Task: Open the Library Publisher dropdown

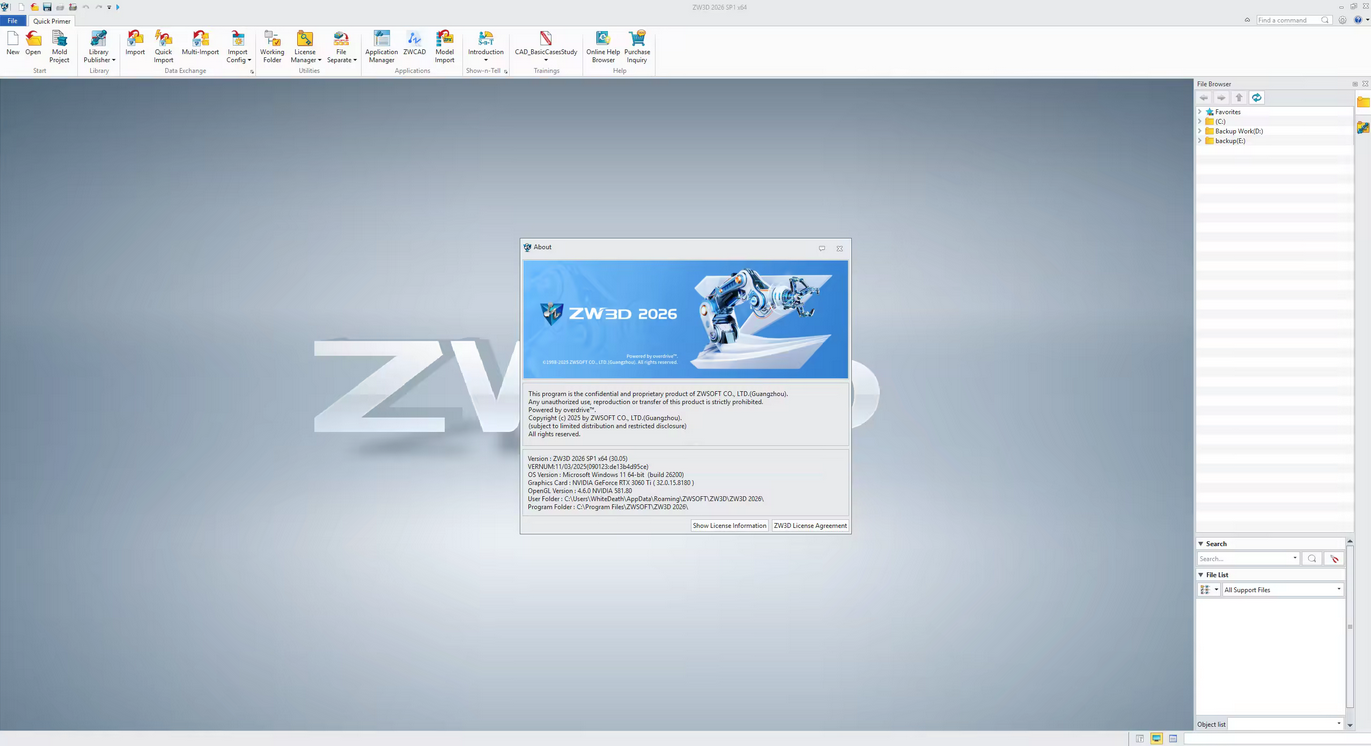Action: pyautogui.click(x=99, y=47)
